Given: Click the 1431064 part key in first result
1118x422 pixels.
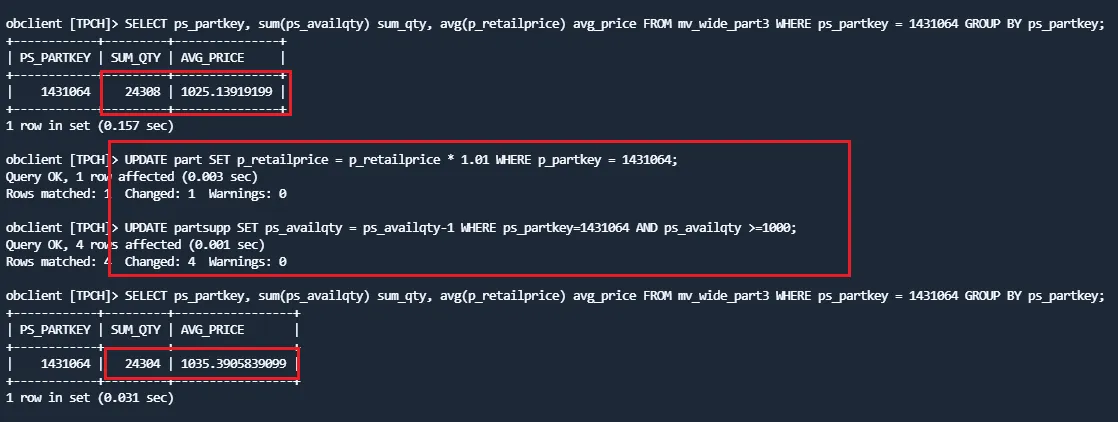Looking at the screenshot, I should [x=66, y=91].
